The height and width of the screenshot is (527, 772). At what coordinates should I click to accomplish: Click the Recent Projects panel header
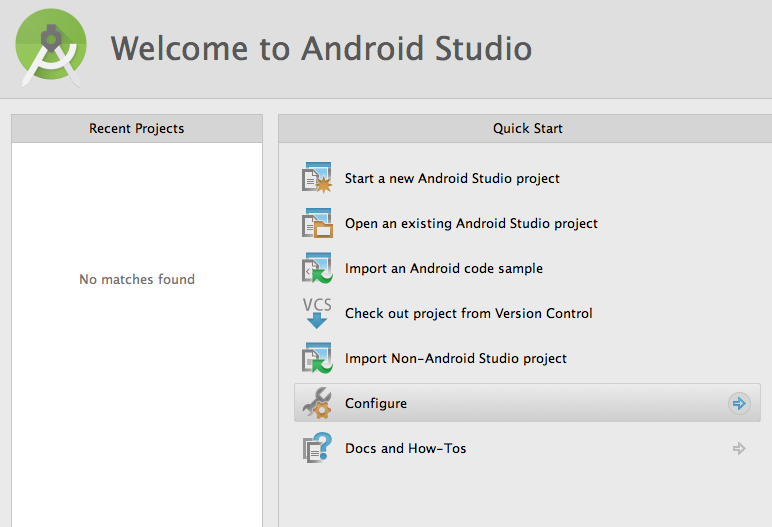click(x=137, y=129)
